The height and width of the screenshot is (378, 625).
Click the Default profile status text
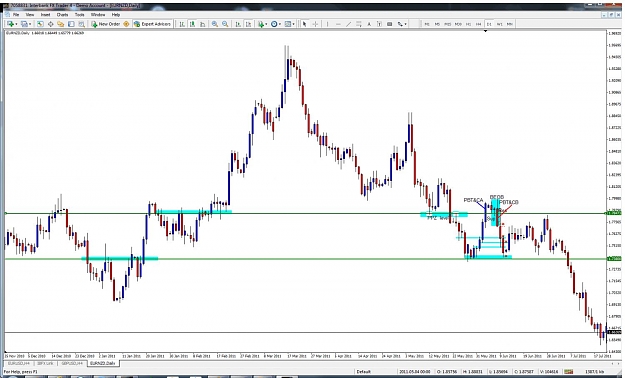(364, 372)
